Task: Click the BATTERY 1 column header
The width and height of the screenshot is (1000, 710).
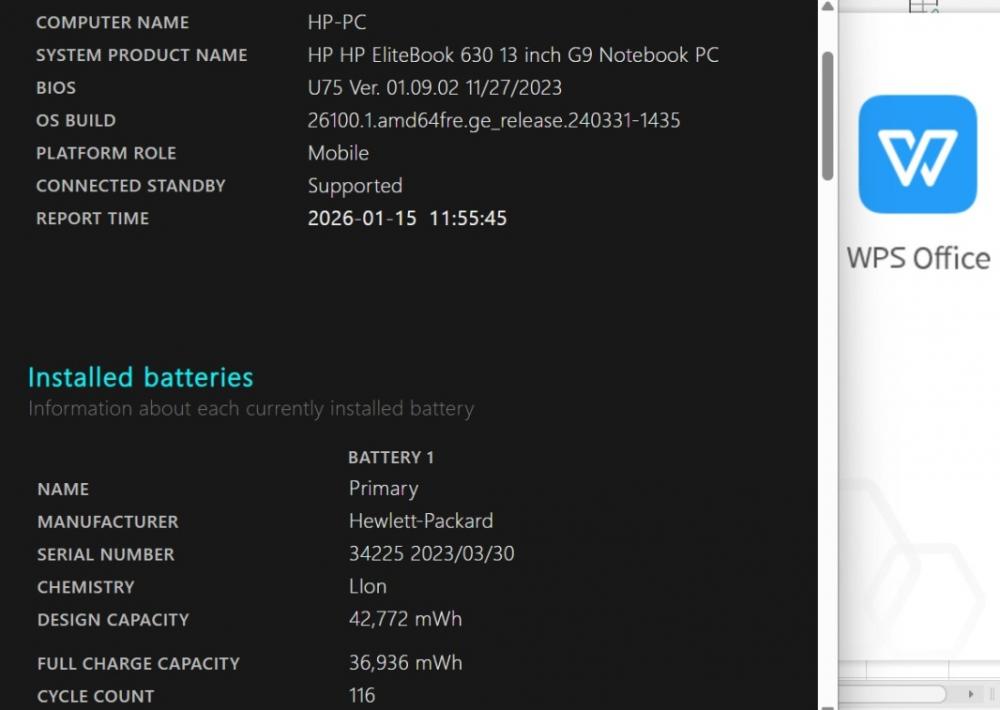Action: [391, 457]
